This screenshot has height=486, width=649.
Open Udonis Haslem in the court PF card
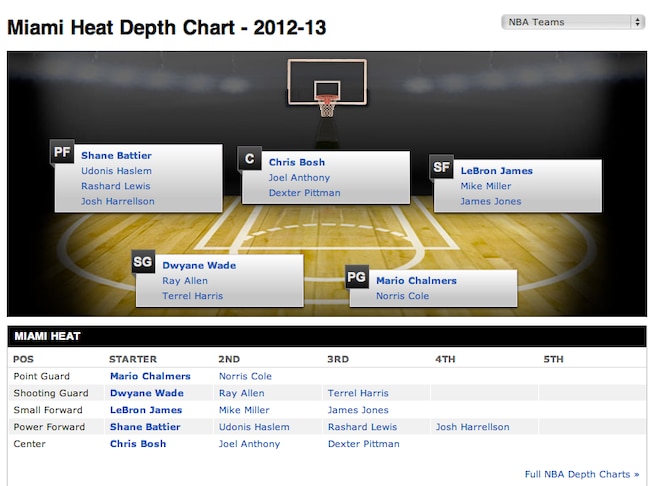click(116, 171)
